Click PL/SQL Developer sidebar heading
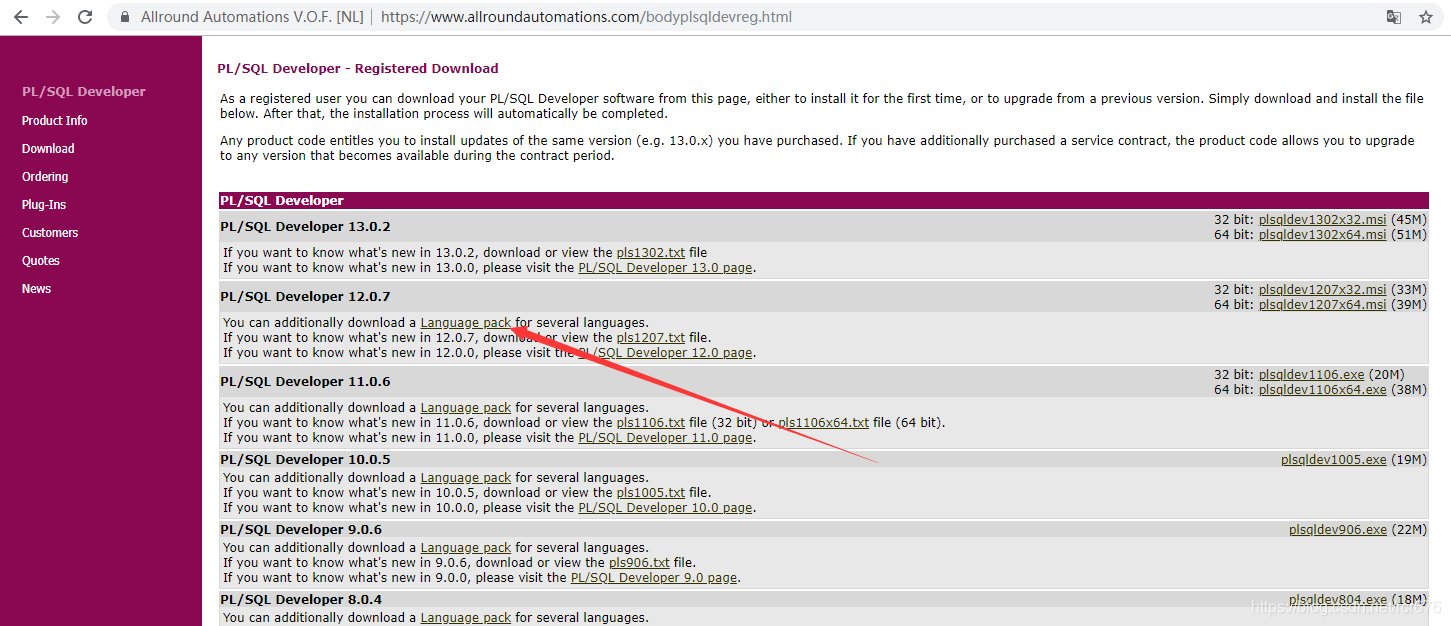 click(x=84, y=92)
